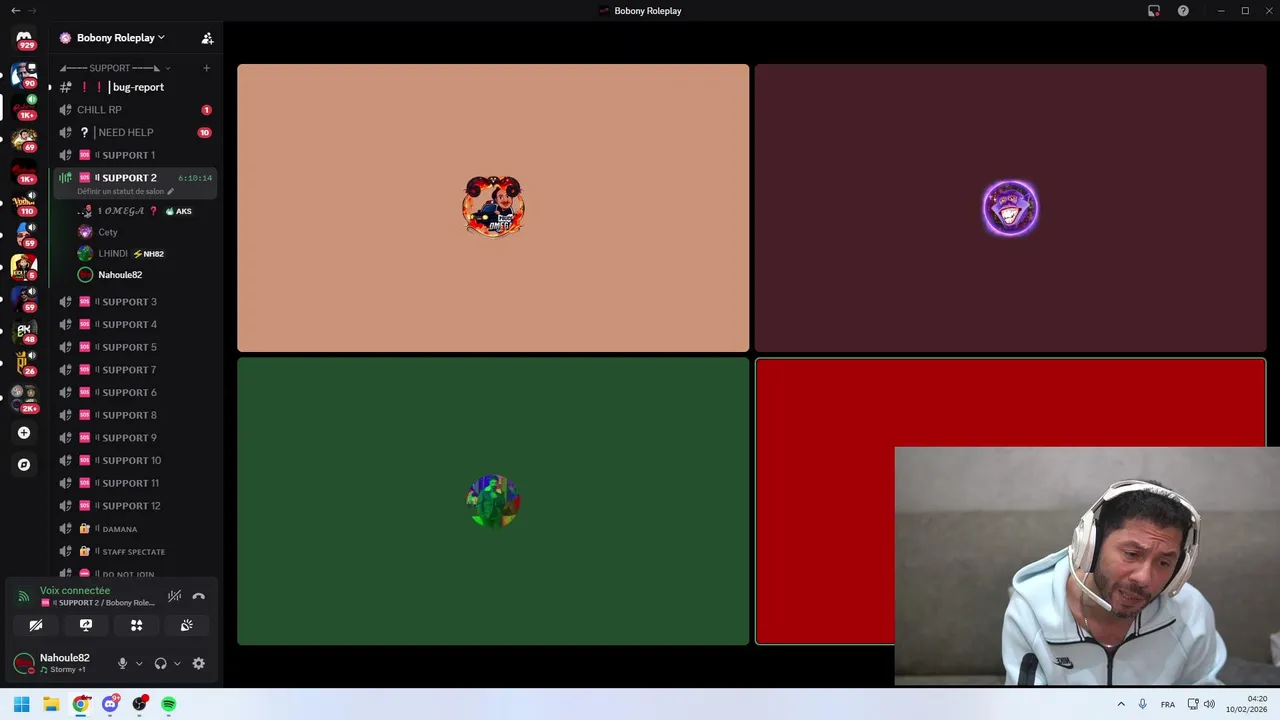Image resolution: width=1280 pixels, height=720 pixels.
Task: Click the invite members icon beside server name
Action: (207, 38)
